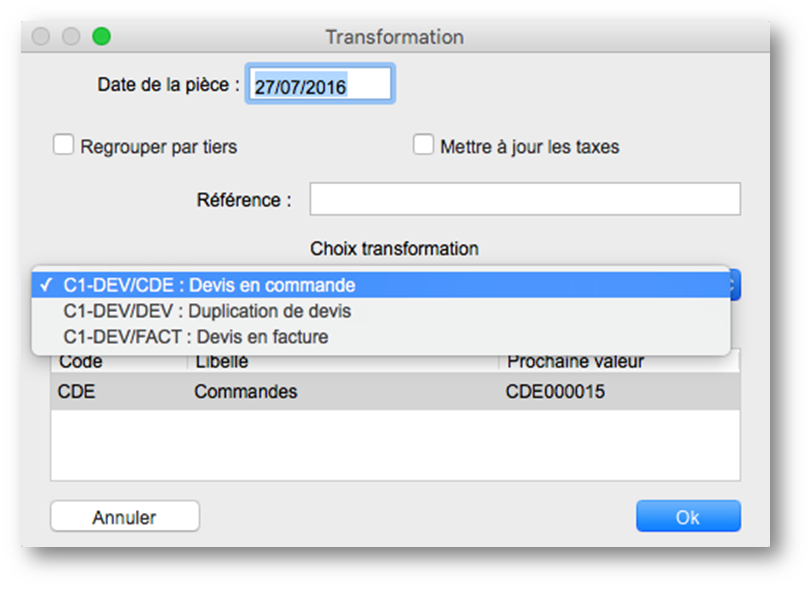Click the Prochaine valeur column header
Viewport: 812px width, 589px height.
tap(575, 362)
